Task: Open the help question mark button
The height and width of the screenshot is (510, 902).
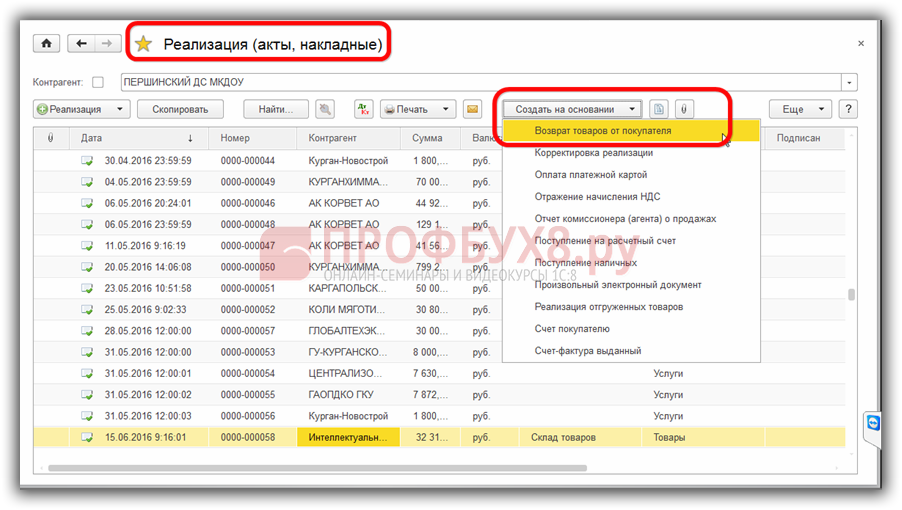Action: coord(848,109)
